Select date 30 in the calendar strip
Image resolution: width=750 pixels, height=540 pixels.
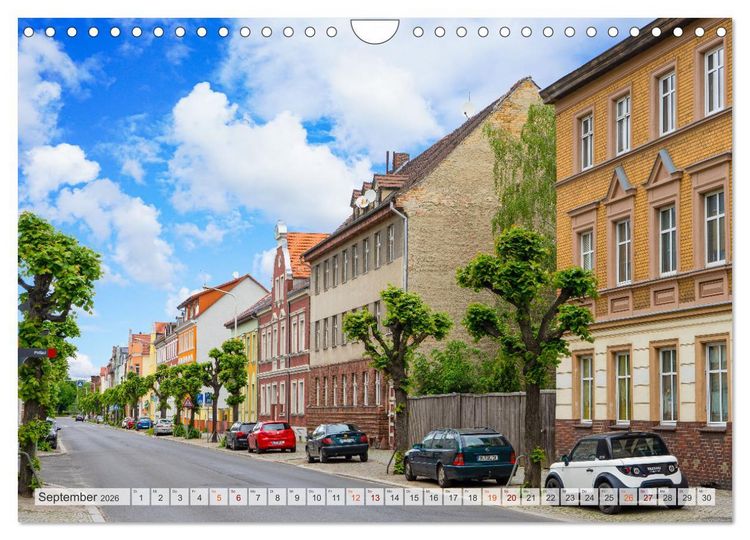706,497
